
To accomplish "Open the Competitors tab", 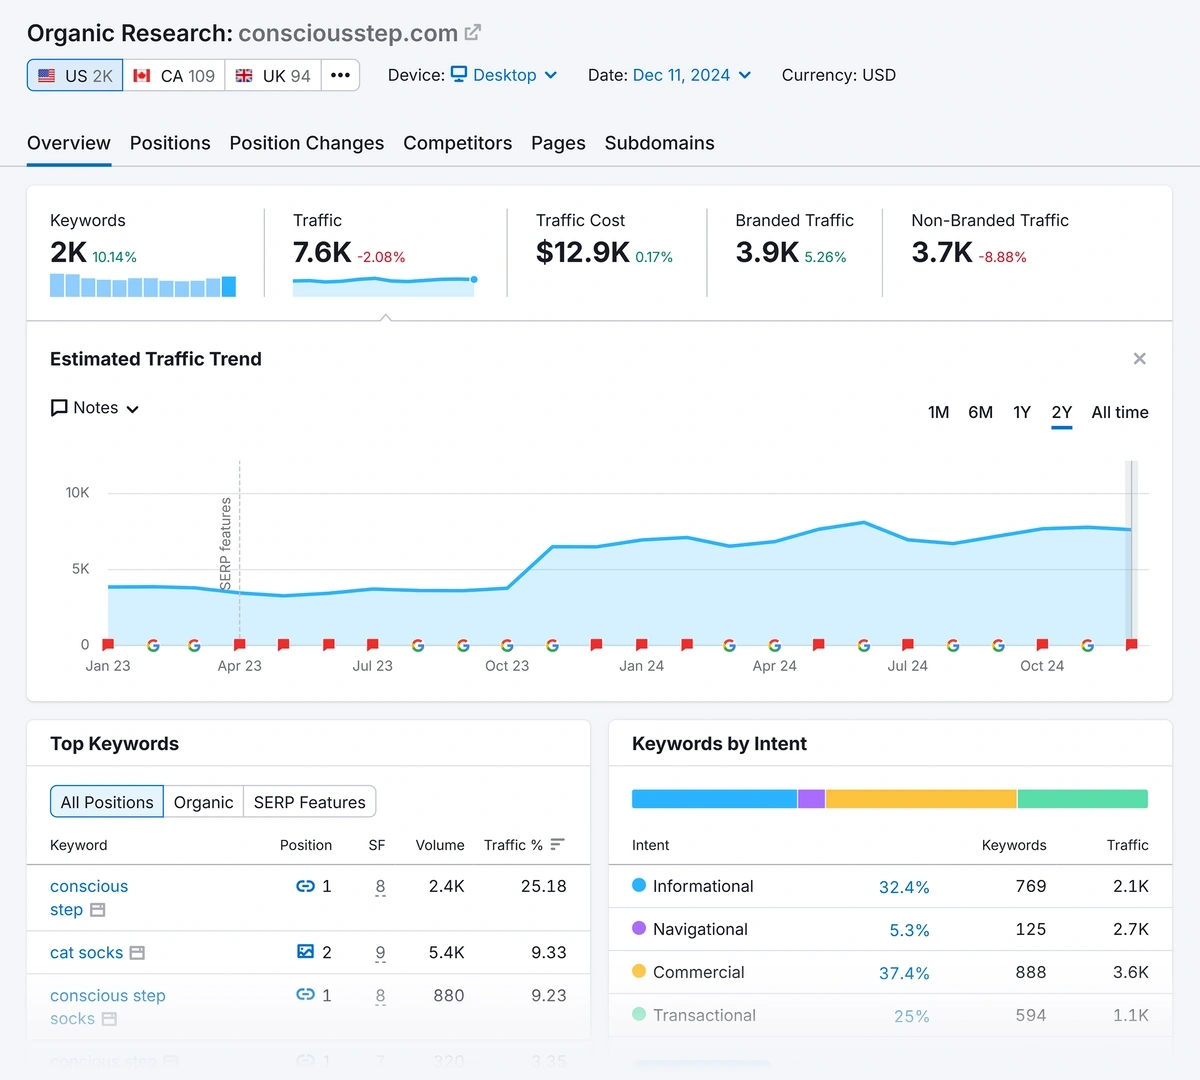I will tap(458, 143).
